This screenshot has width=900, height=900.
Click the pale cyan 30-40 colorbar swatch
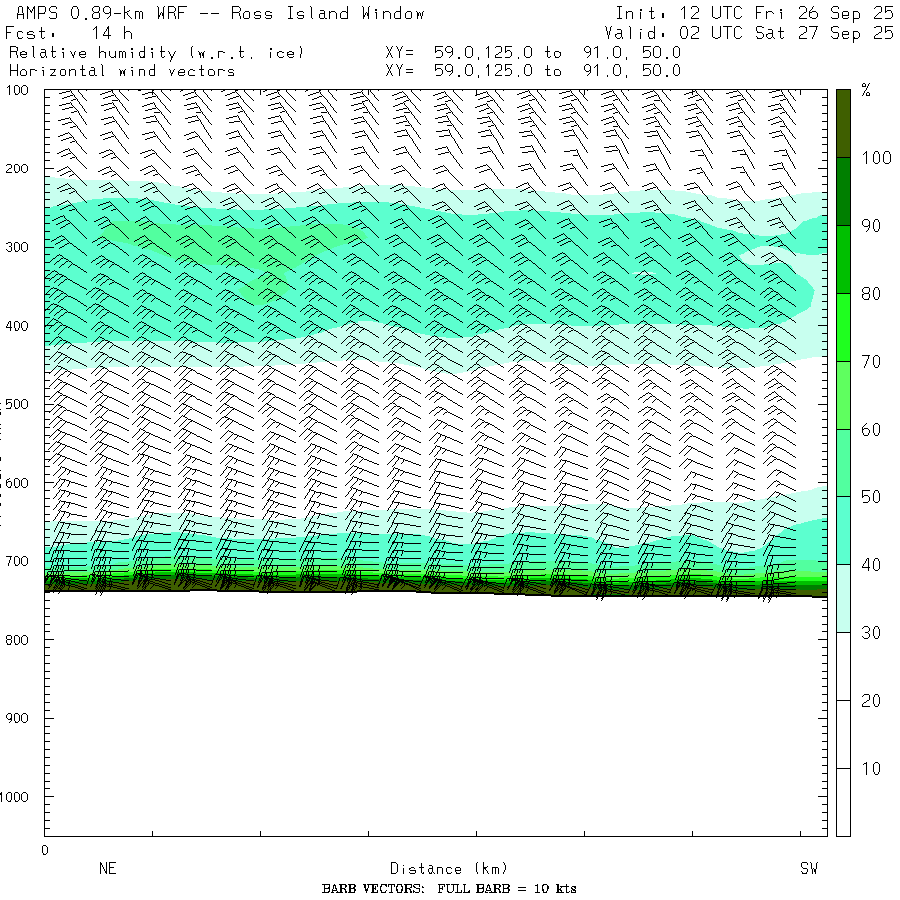843,598
